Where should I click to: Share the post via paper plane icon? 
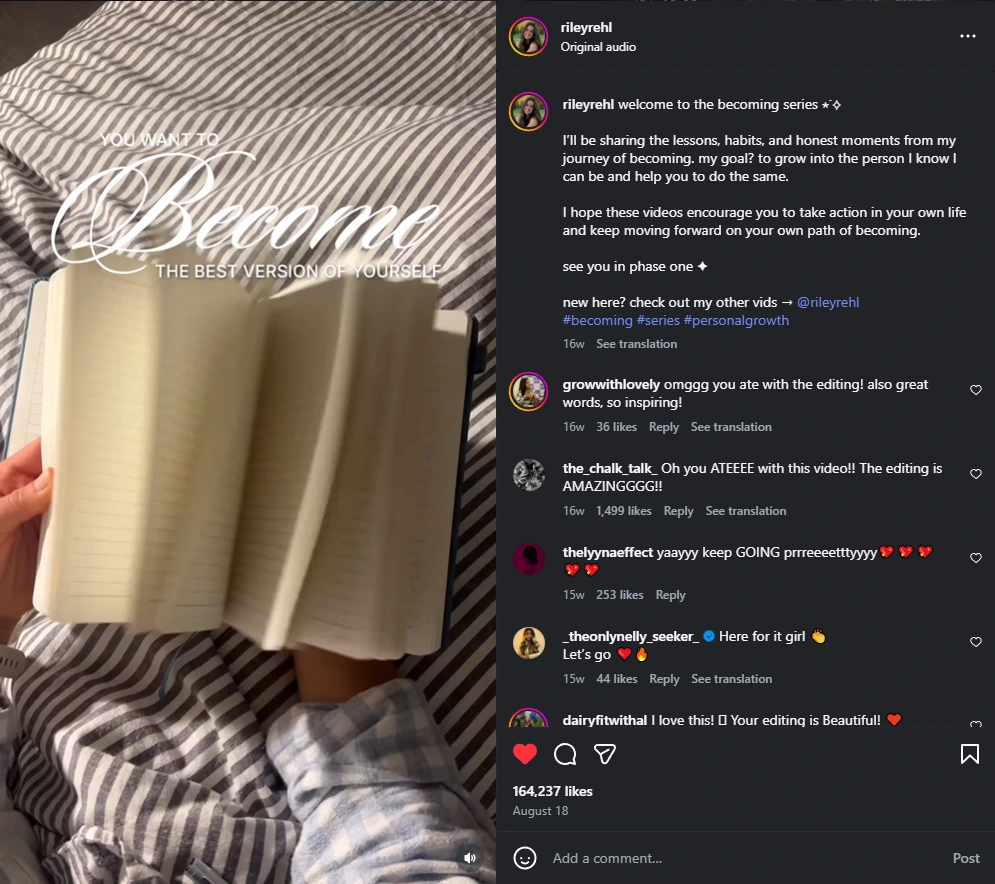point(605,754)
